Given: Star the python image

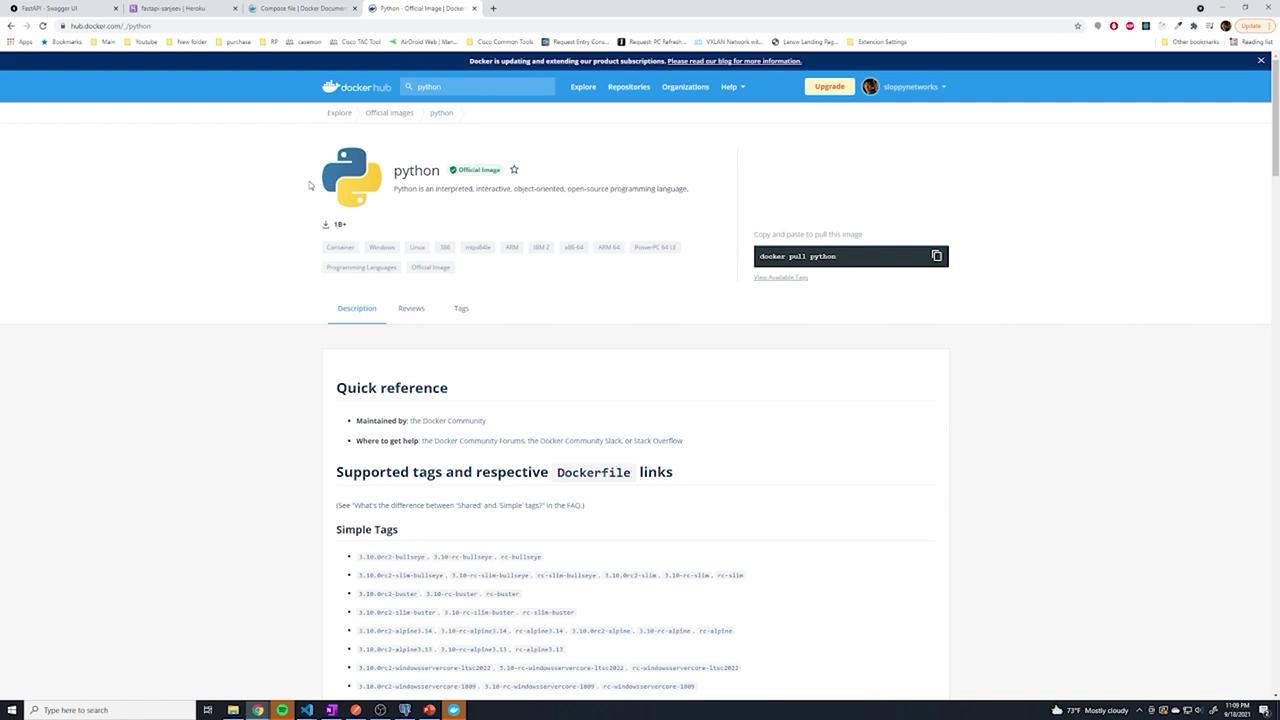Looking at the screenshot, I should pos(514,170).
